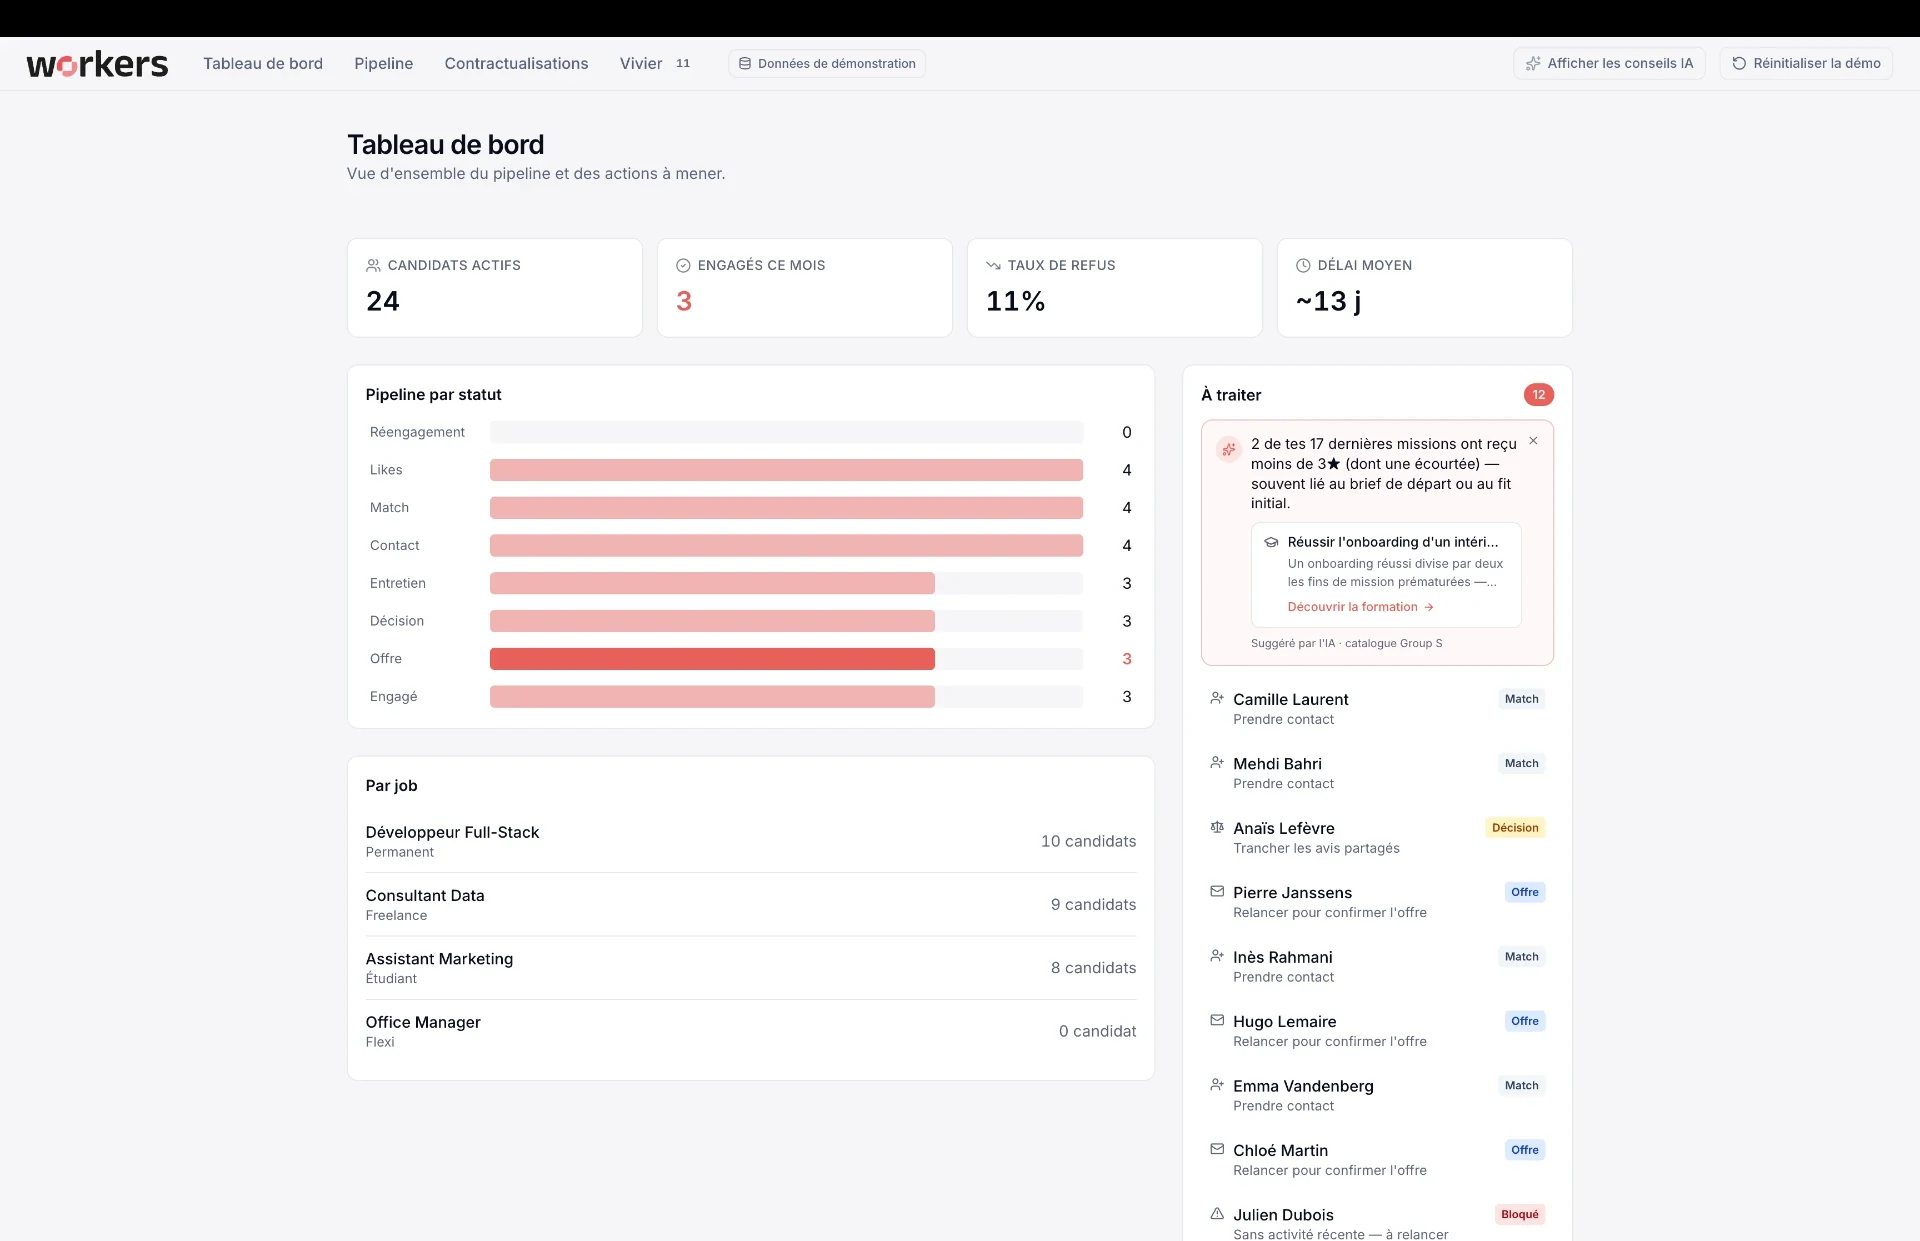
Task: Click the Décision tag on Anaïs Lefèvre
Action: (1515, 828)
